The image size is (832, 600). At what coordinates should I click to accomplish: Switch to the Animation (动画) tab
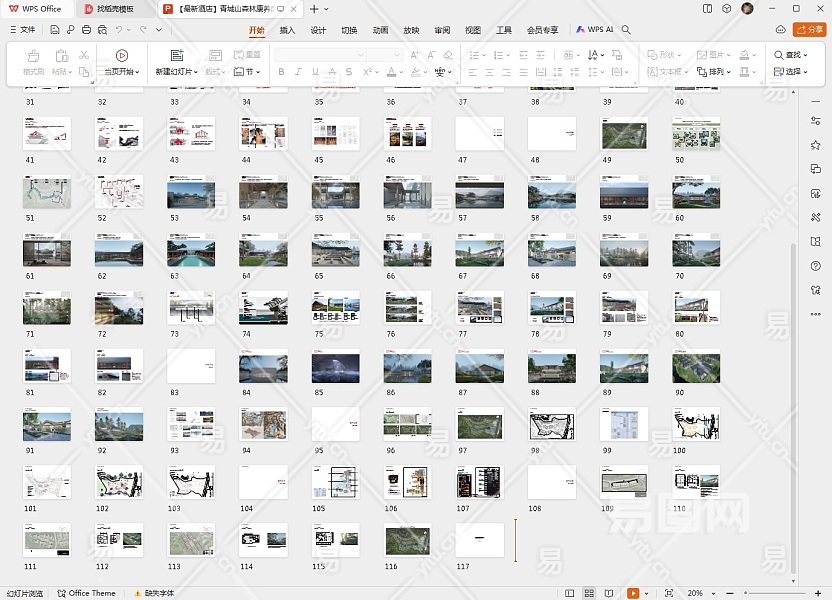pyautogui.click(x=380, y=30)
